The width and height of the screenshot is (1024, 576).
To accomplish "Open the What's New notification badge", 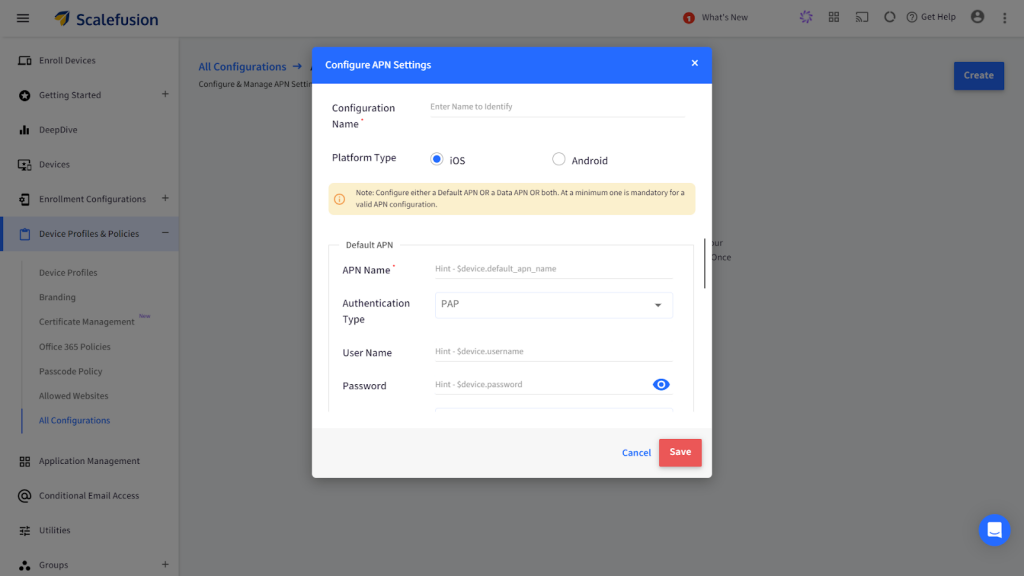I will (688, 18).
